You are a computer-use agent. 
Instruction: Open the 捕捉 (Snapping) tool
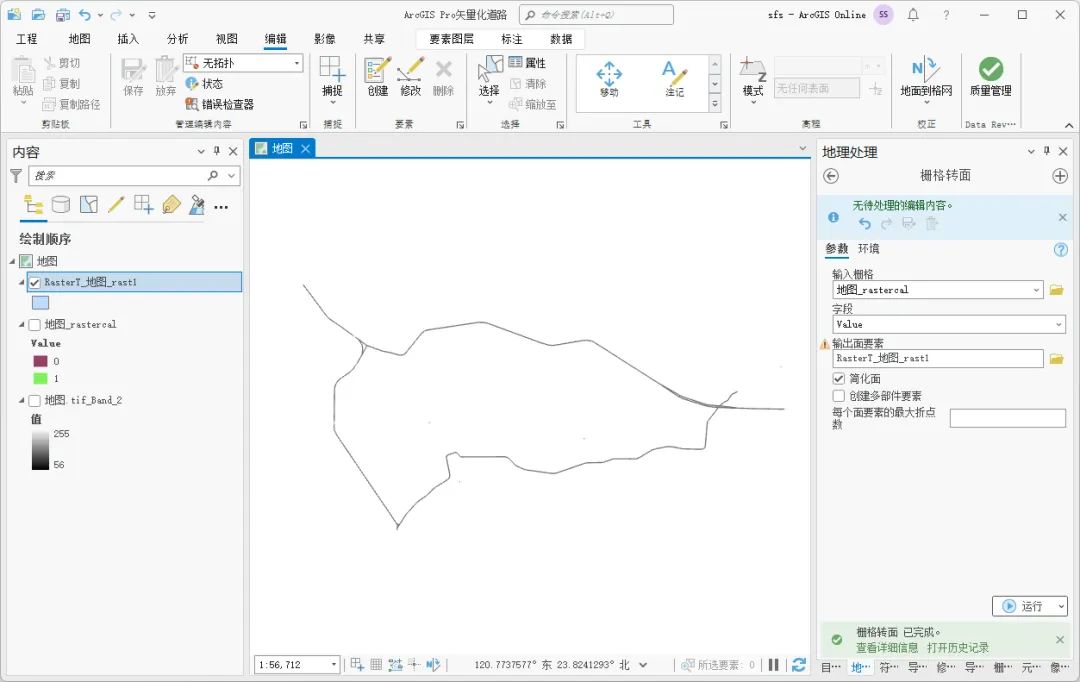click(332, 80)
